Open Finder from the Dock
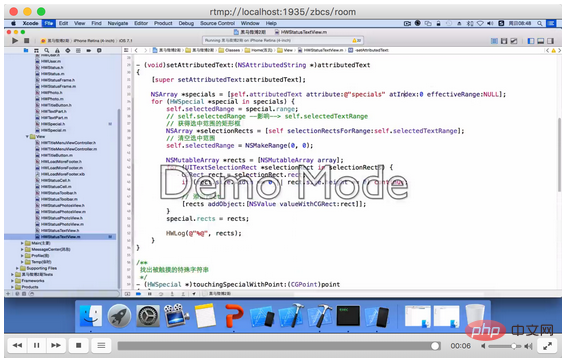 click(x=91, y=316)
